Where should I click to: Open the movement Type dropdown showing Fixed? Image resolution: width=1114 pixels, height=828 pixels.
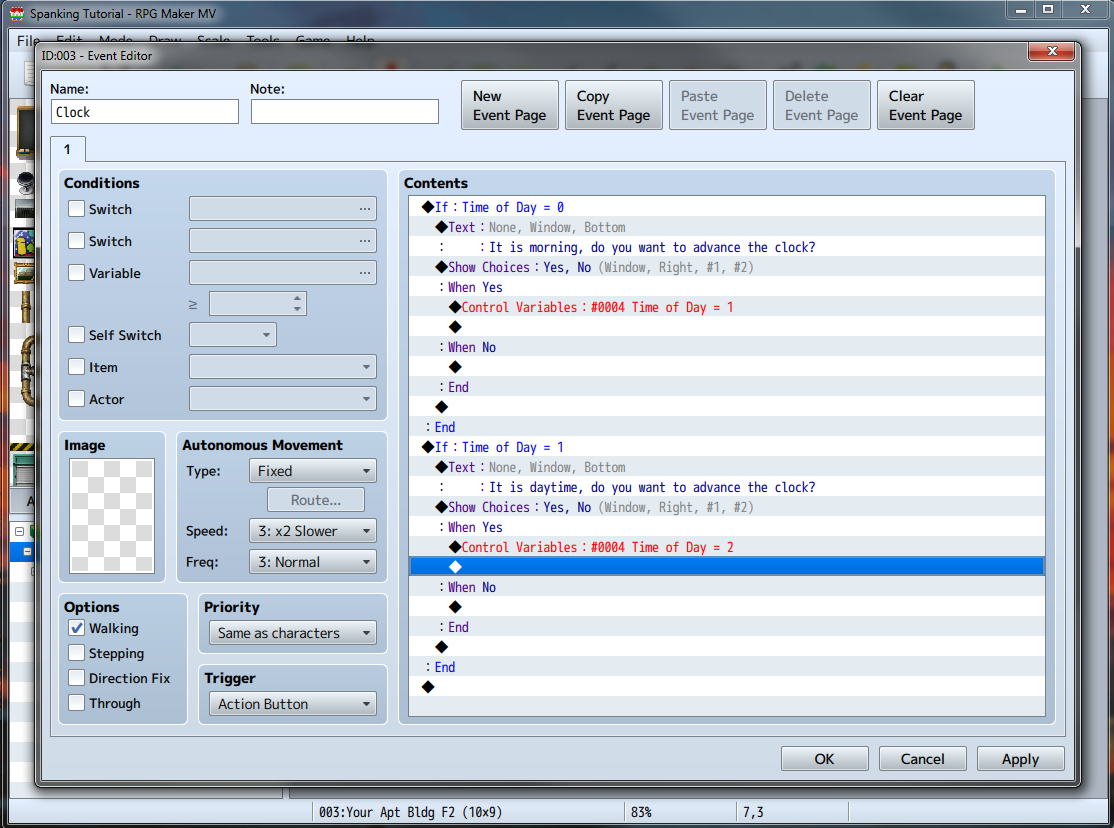[313, 471]
